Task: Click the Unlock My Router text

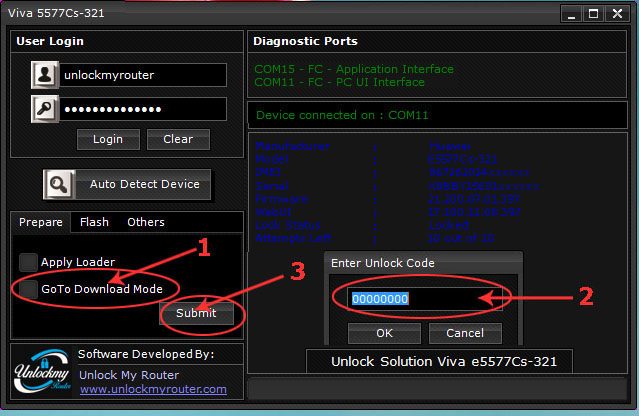Action: point(129,375)
